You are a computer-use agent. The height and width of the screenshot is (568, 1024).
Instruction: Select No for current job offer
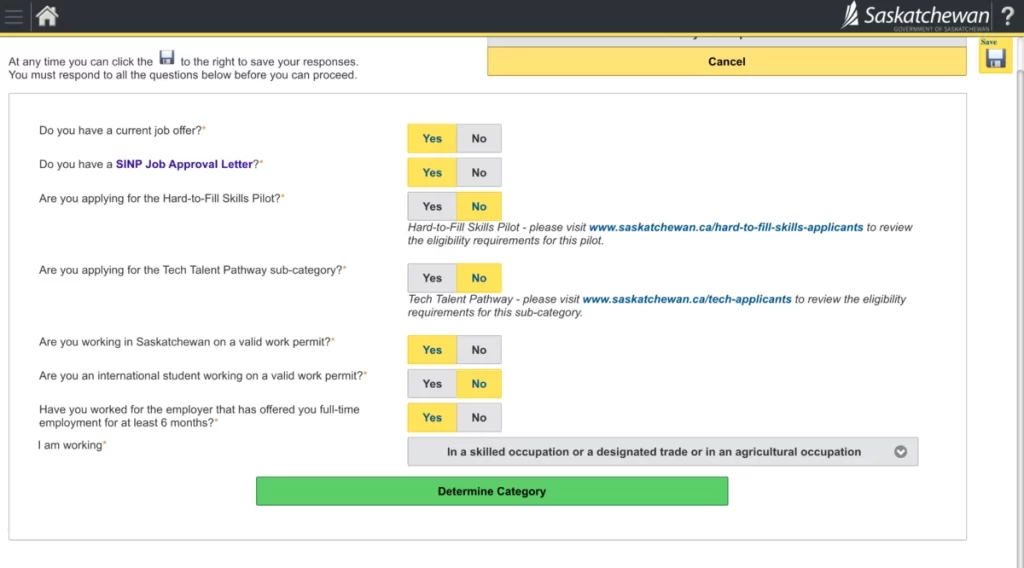point(479,139)
